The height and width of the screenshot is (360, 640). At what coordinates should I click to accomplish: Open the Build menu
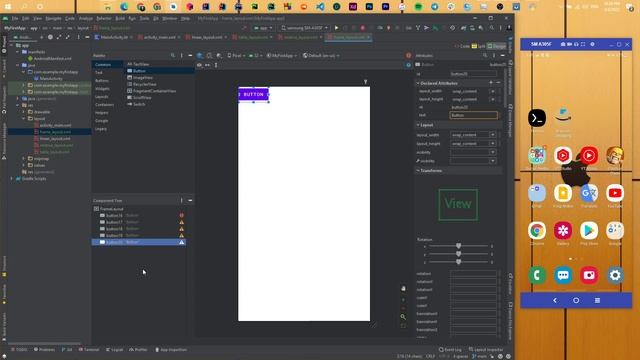[120, 18]
